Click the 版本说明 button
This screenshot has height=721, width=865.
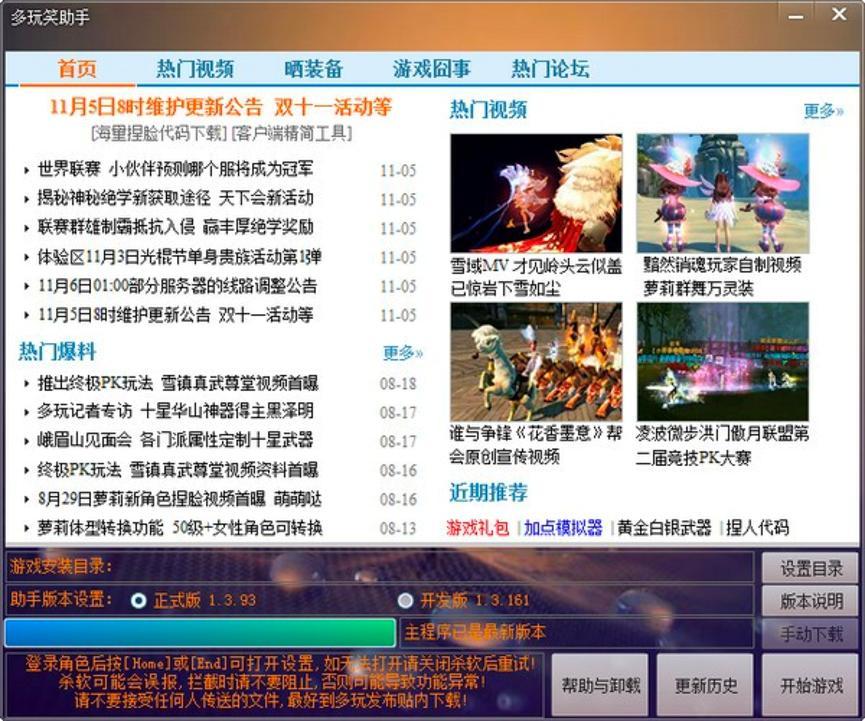click(x=811, y=601)
